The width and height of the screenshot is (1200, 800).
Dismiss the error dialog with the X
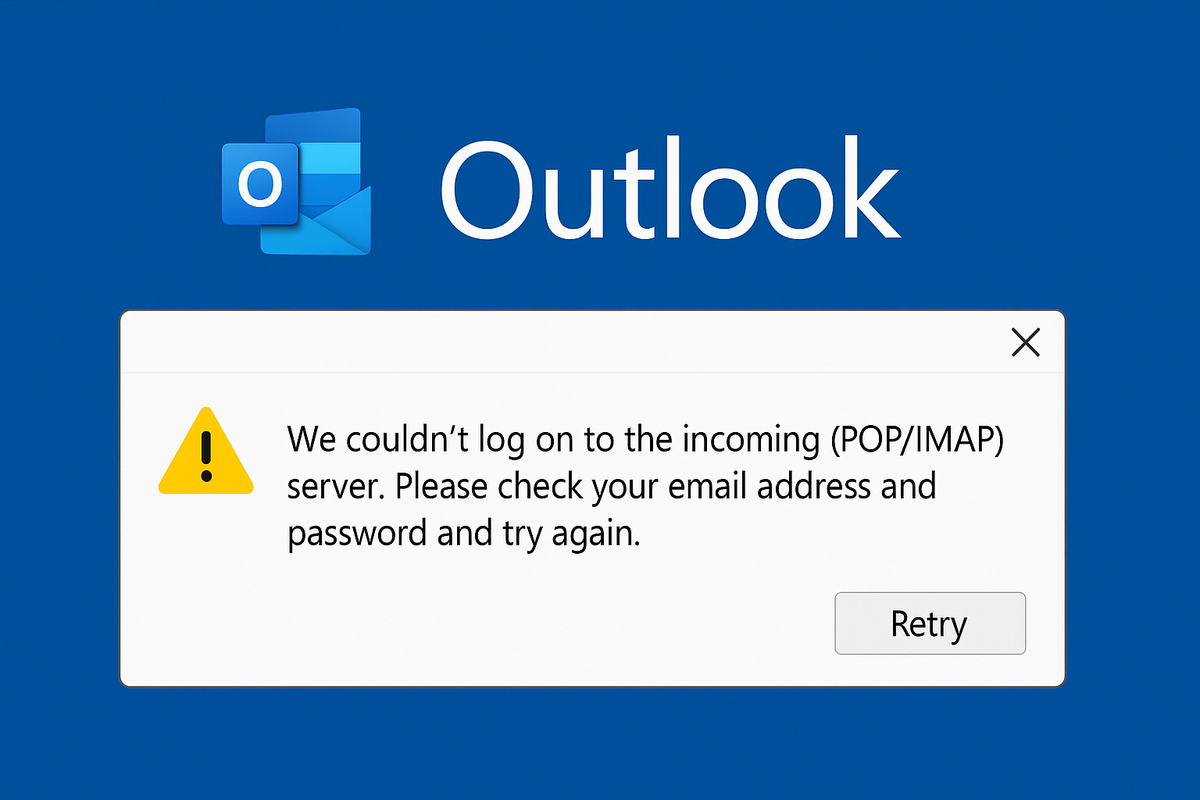point(1025,342)
